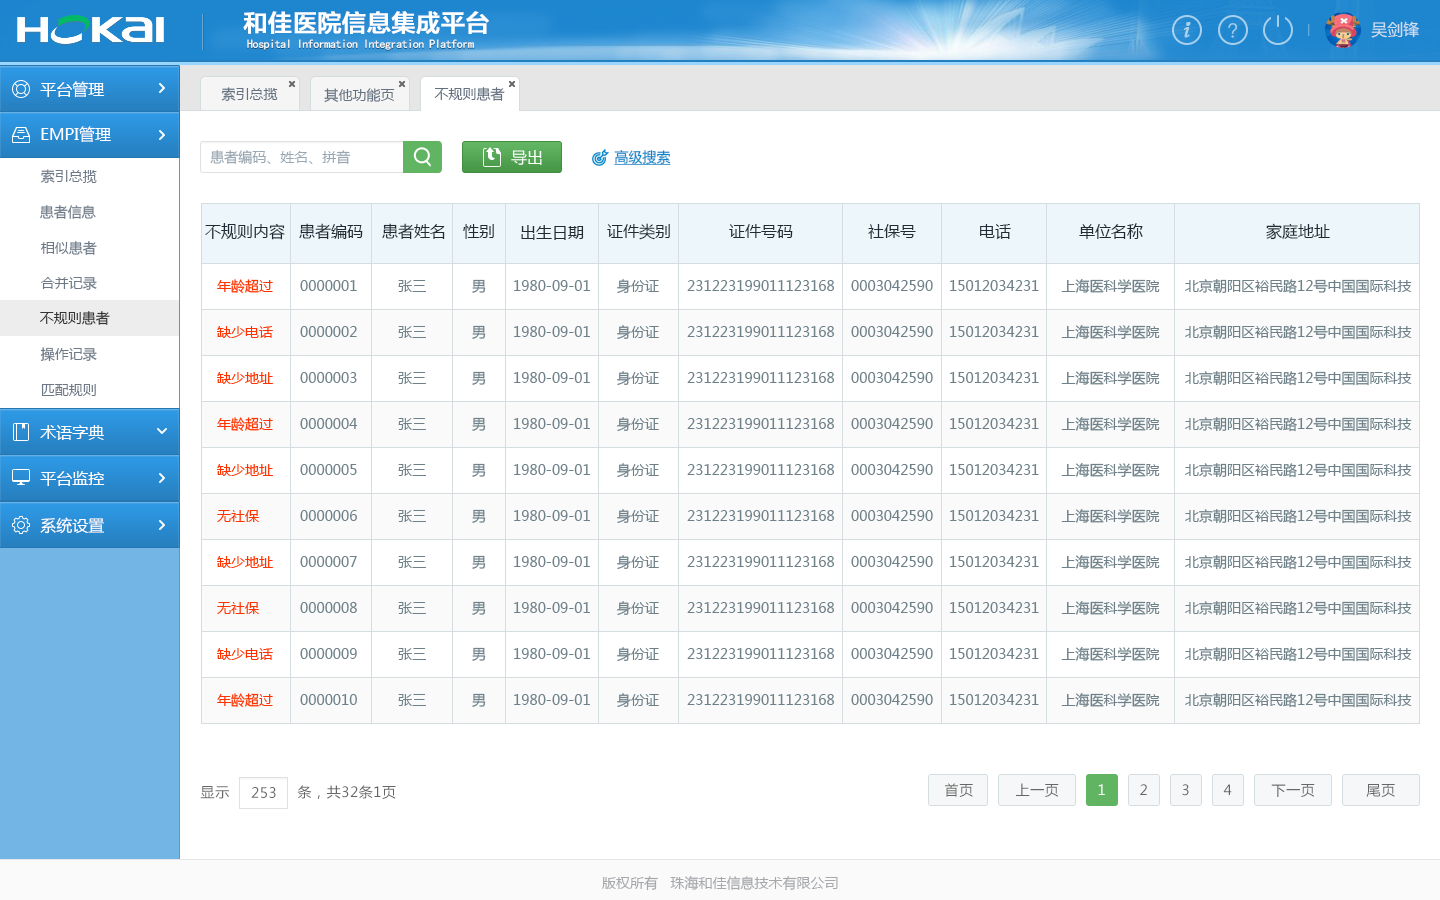Open user avatar of 吴剑锋

coord(1342,30)
